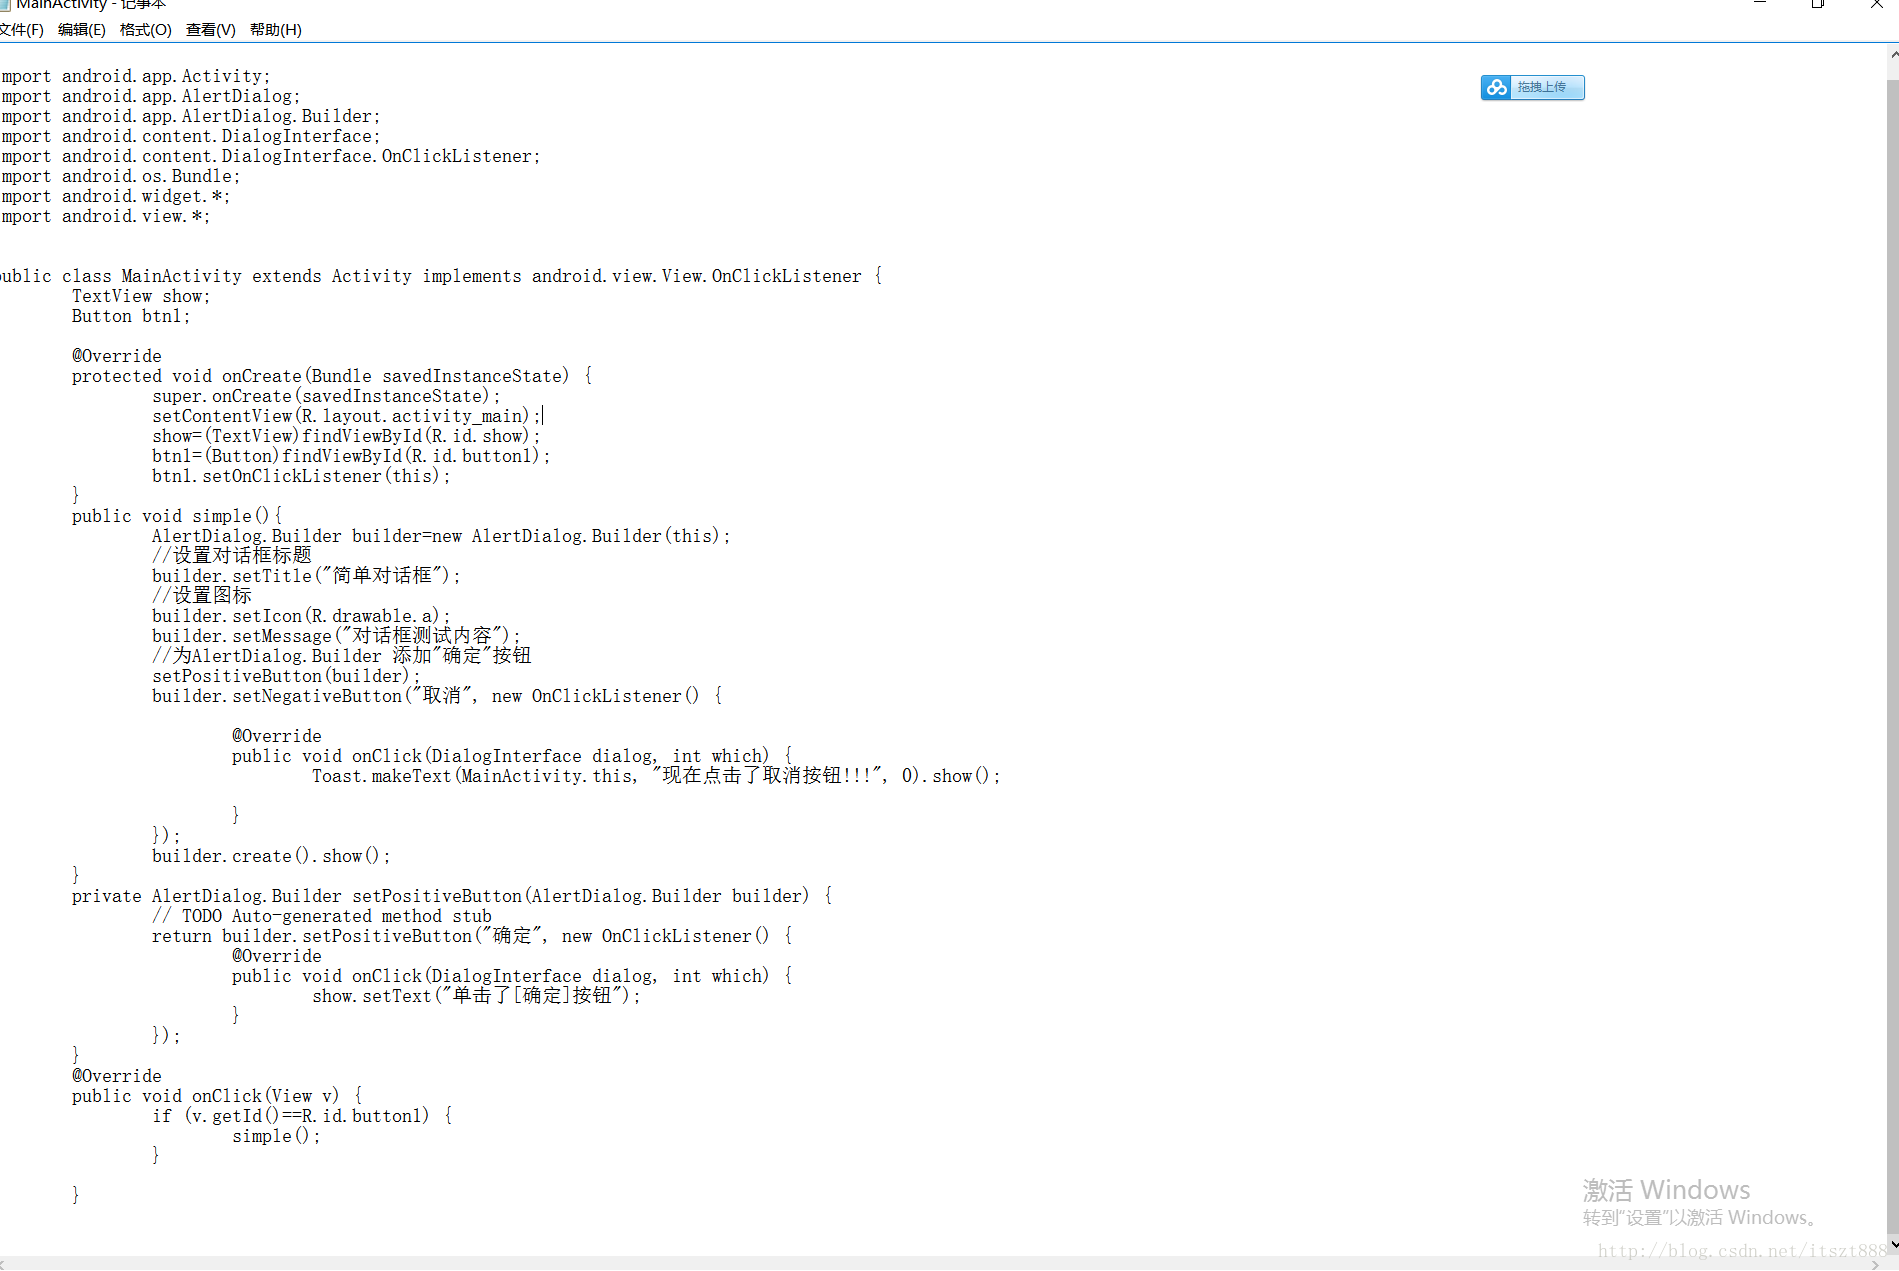Image resolution: width=1899 pixels, height=1271 pixels.
Task: Click the 'Toast.makeText(MainActivity.this' line
Action: click(656, 775)
